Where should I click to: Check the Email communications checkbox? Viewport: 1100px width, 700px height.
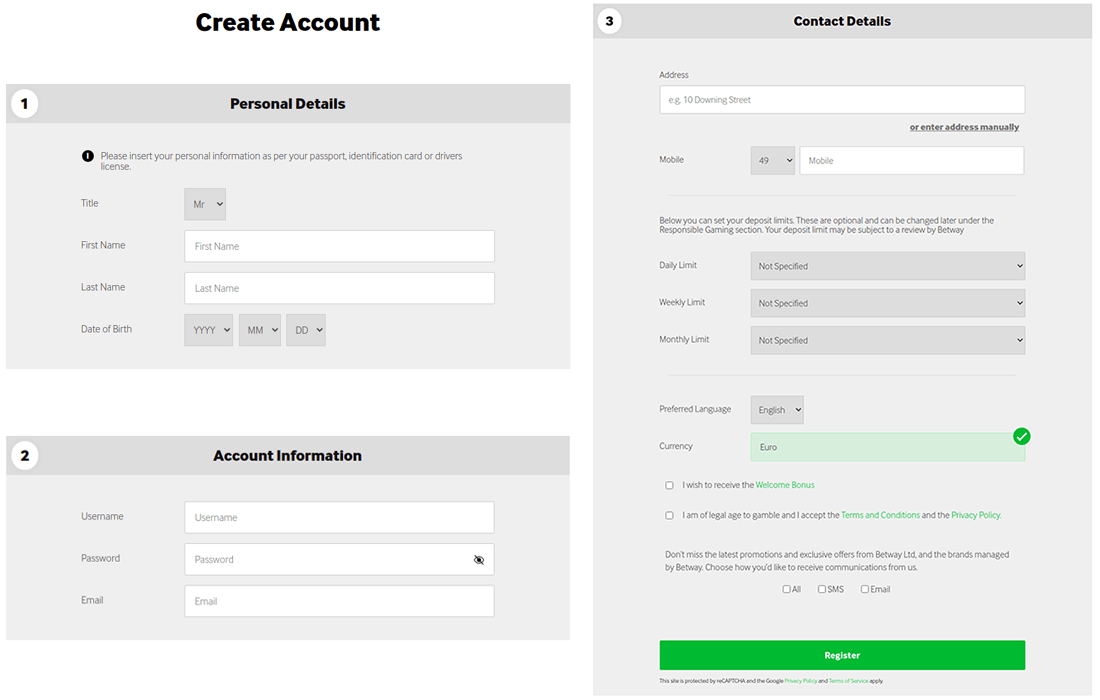coord(865,590)
